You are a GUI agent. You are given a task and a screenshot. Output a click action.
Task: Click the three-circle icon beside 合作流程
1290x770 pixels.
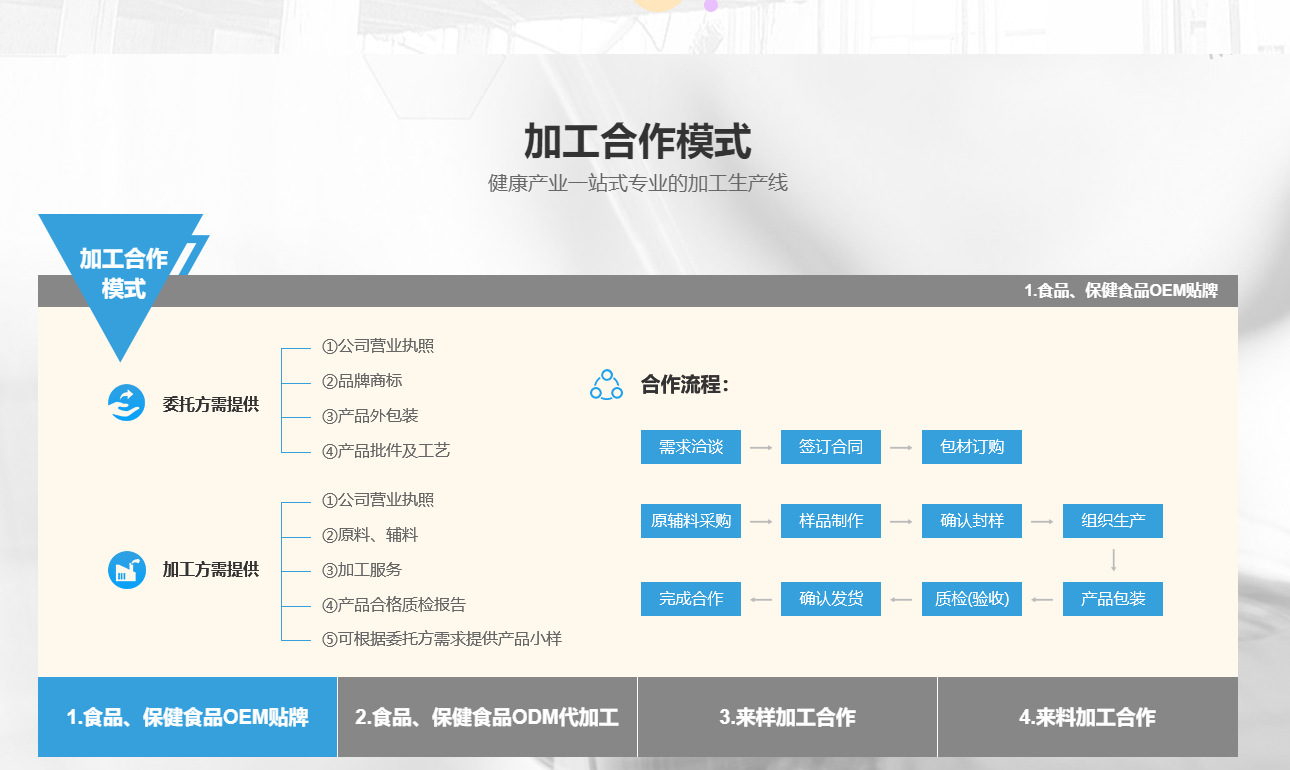606,385
